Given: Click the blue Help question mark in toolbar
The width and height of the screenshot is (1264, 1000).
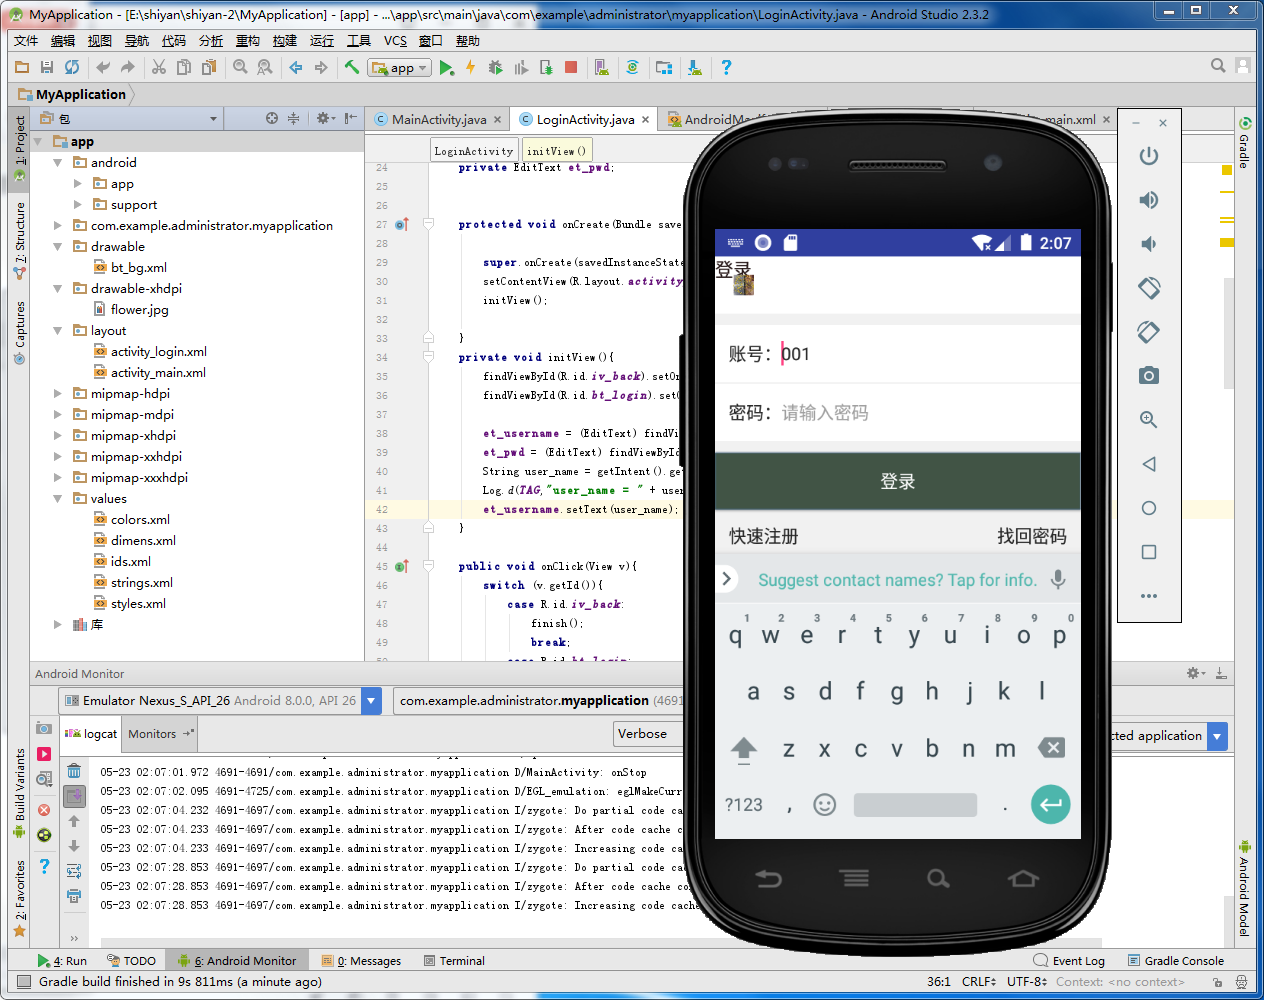Looking at the screenshot, I should [726, 67].
